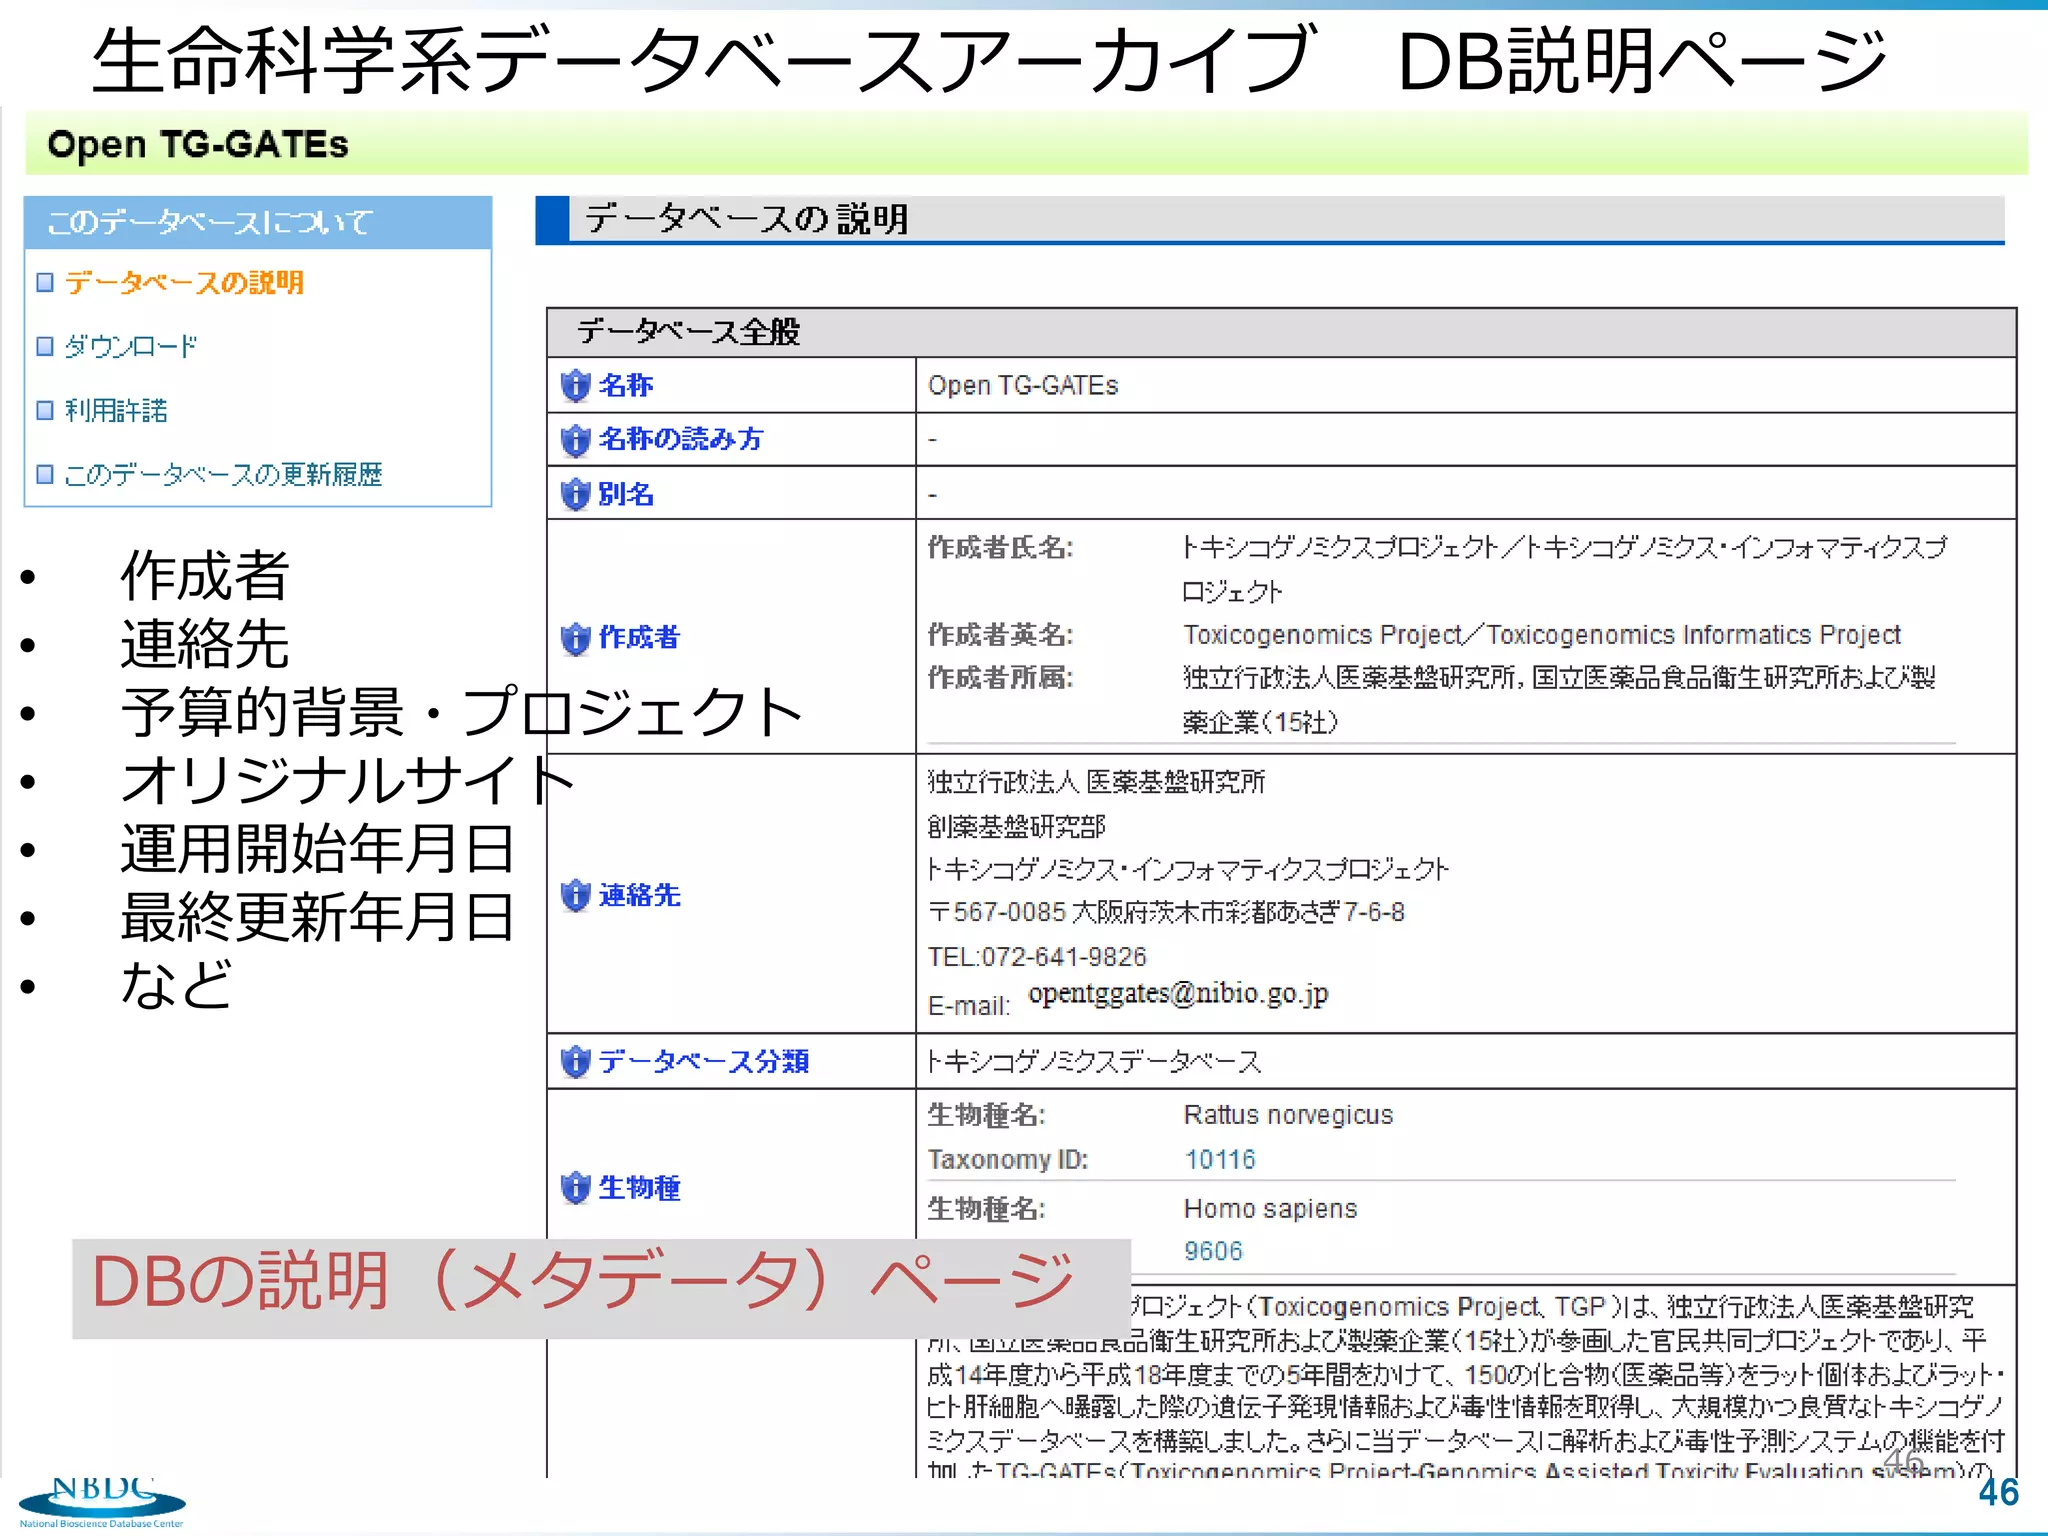Click the info icon beside 生物種
Image resolution: width=2048 pixels, height=1536 pixels.
(x=575, y=1188)
